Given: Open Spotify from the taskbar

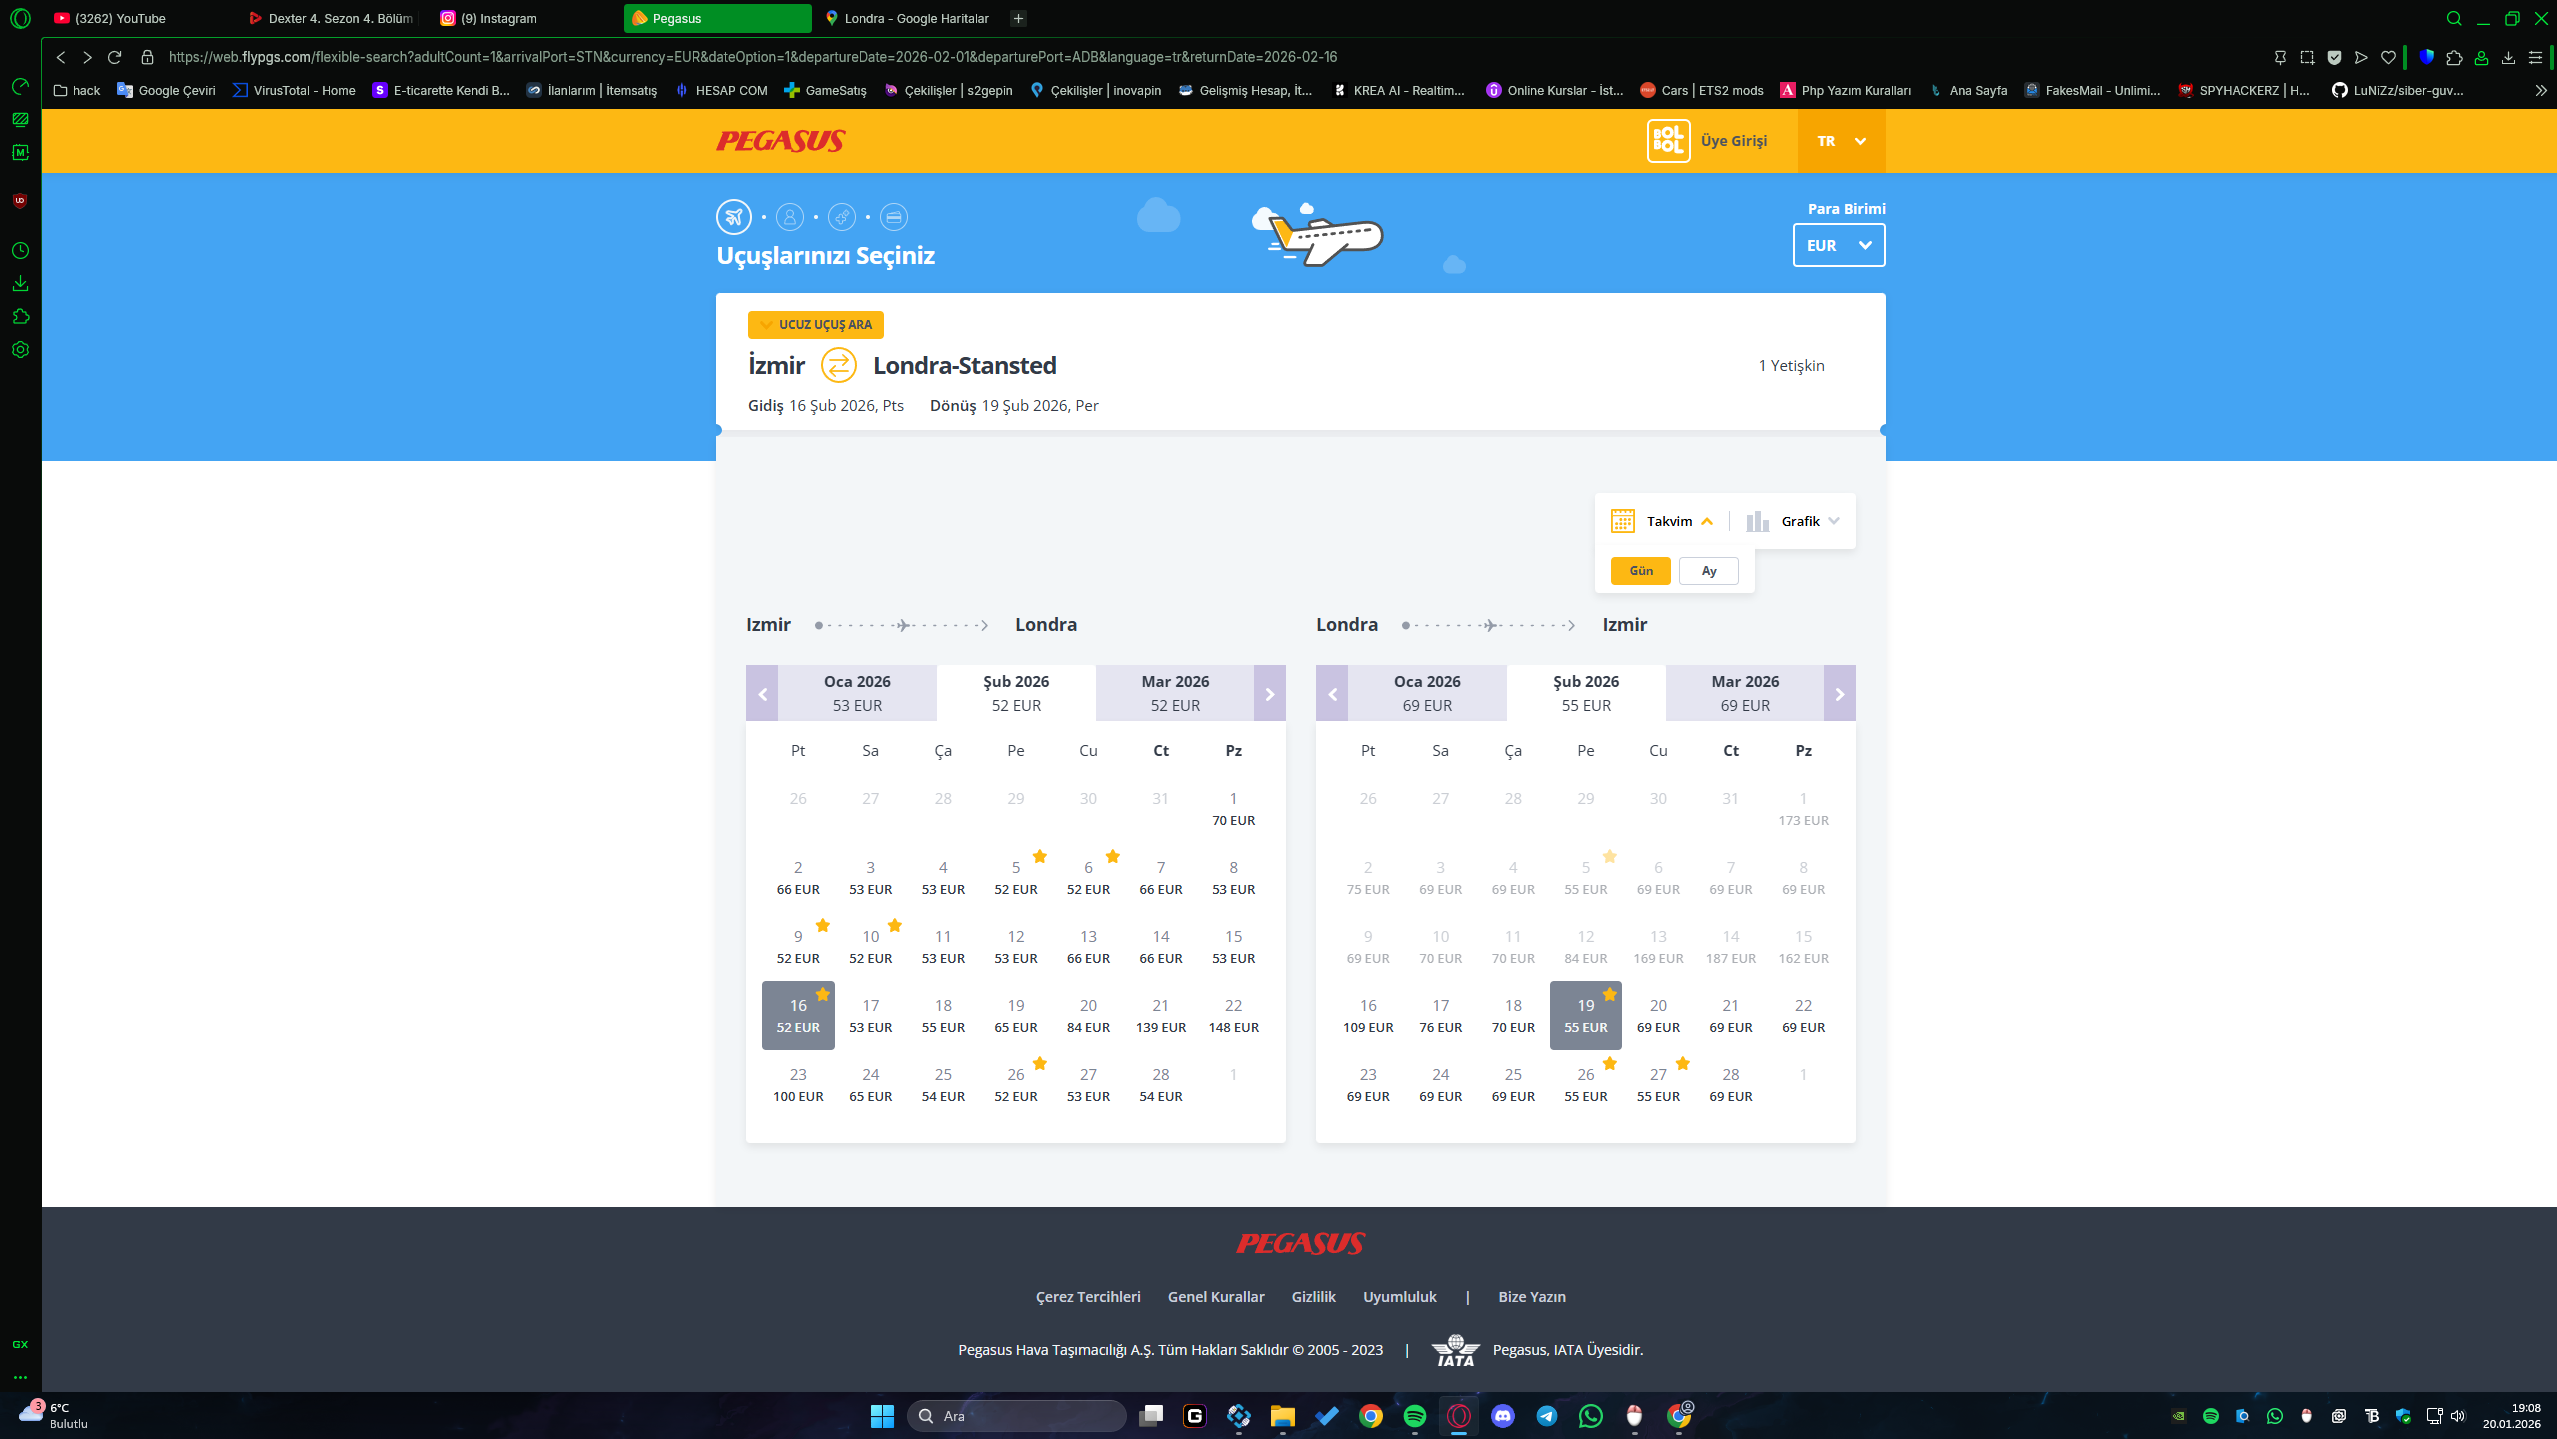Looking at the screenshot, I should point(1414,1415).
